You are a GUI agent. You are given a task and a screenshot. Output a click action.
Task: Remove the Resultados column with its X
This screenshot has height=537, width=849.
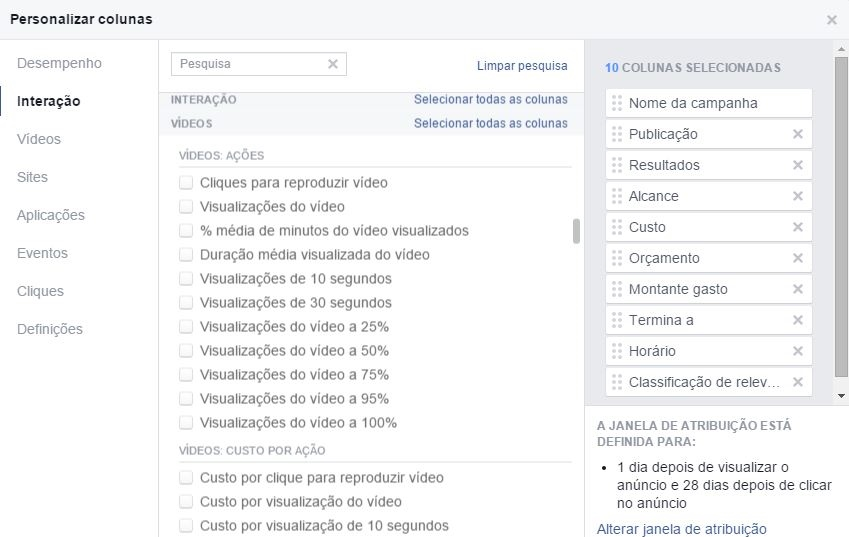798,165
